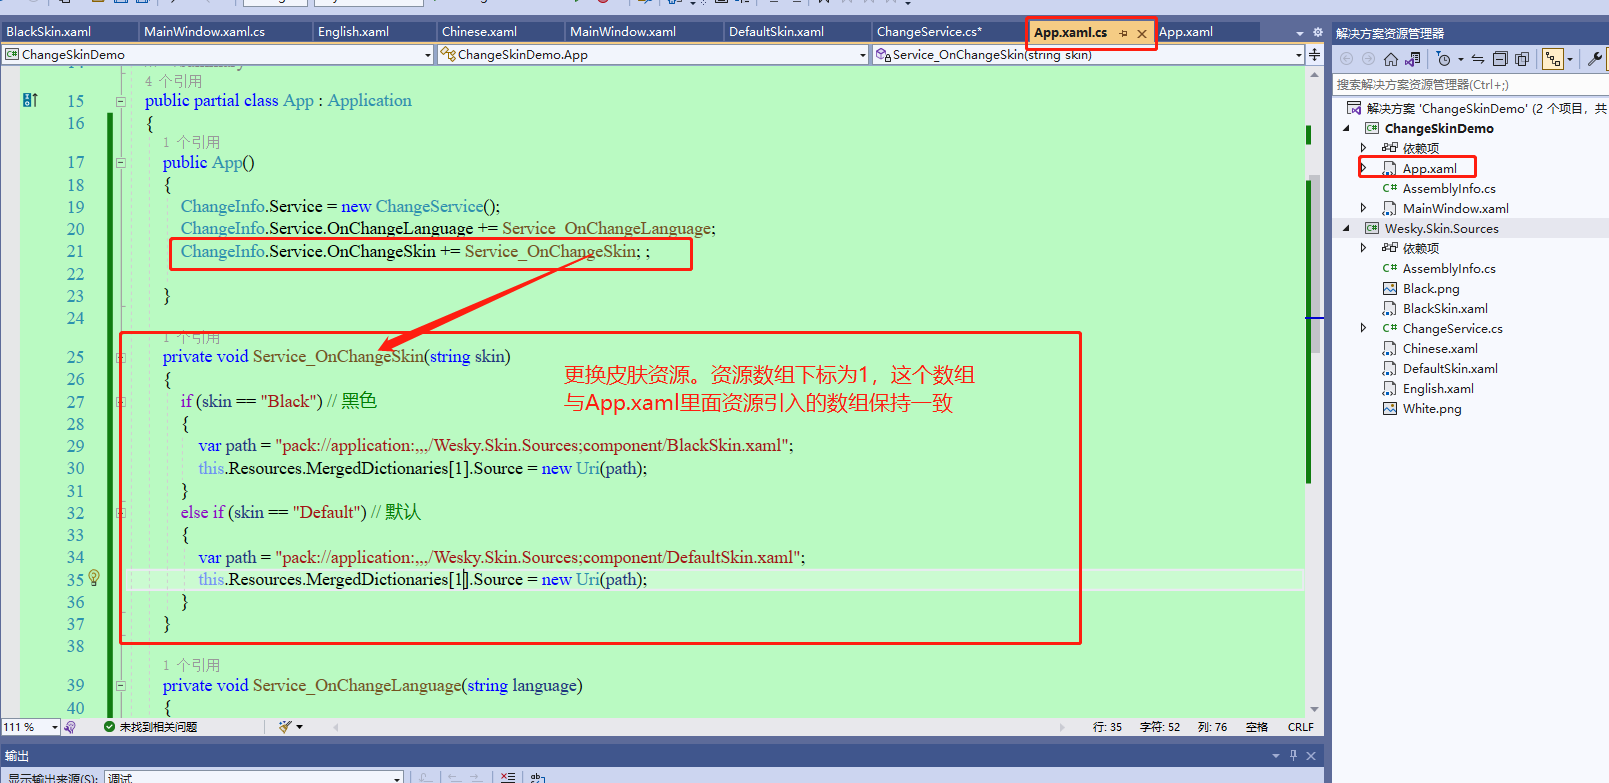The image size is (1609, 783).
Task: Pin the Output panel
Action: (x=1293, y=755)
